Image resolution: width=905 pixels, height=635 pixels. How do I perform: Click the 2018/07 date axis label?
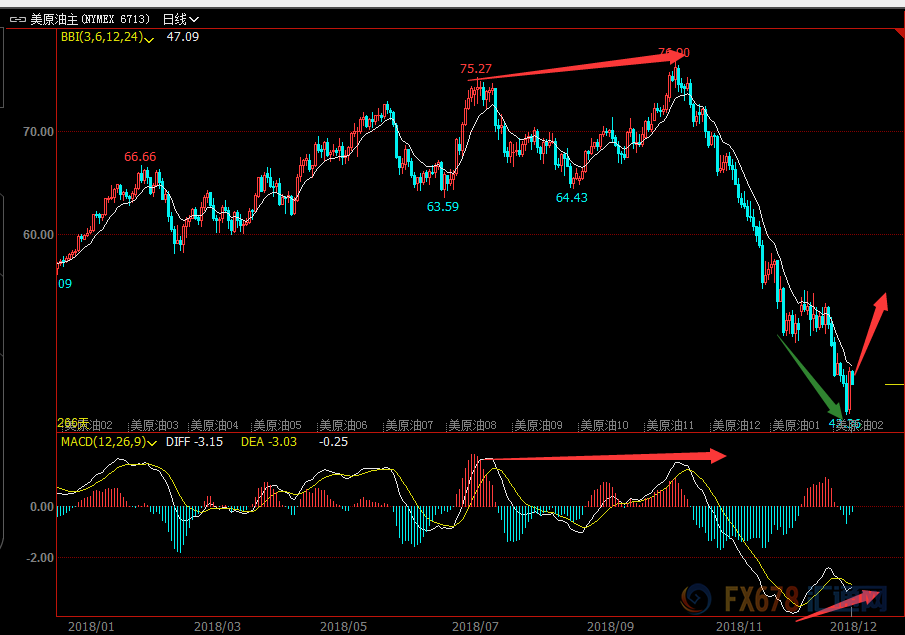[x=475, y=626]
